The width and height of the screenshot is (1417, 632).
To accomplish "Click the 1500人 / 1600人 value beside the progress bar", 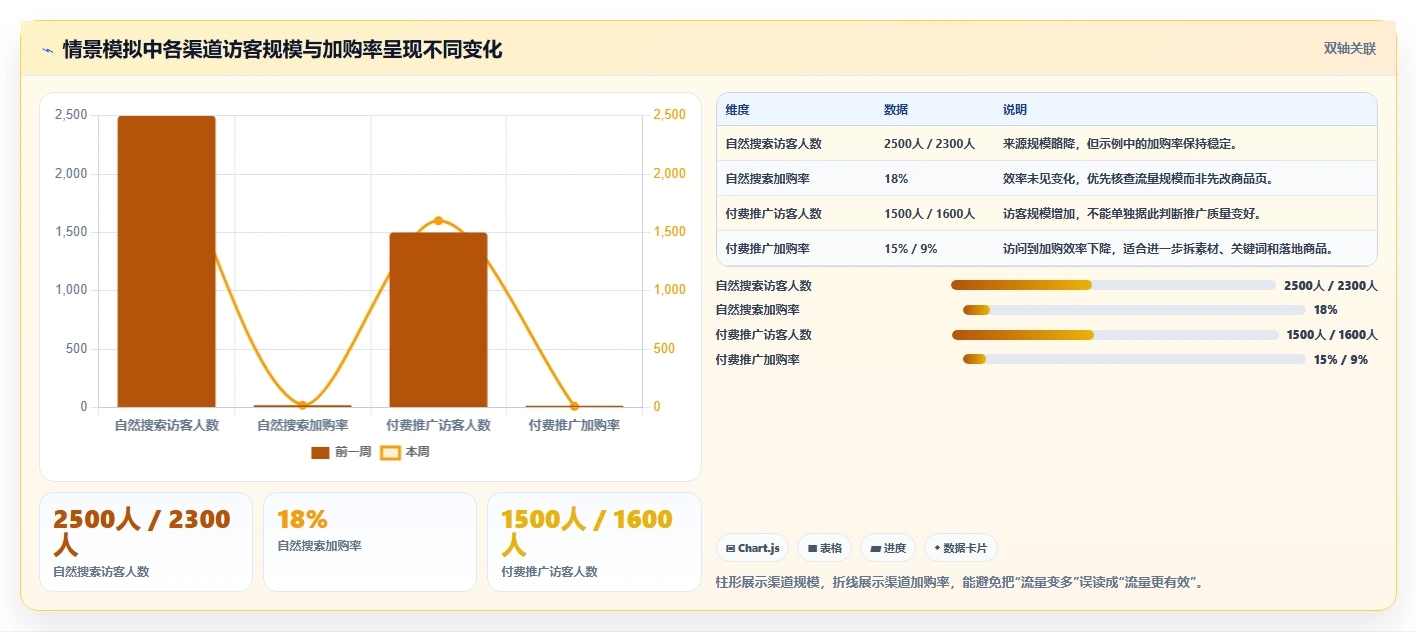I will click(x=1332, y=335).
